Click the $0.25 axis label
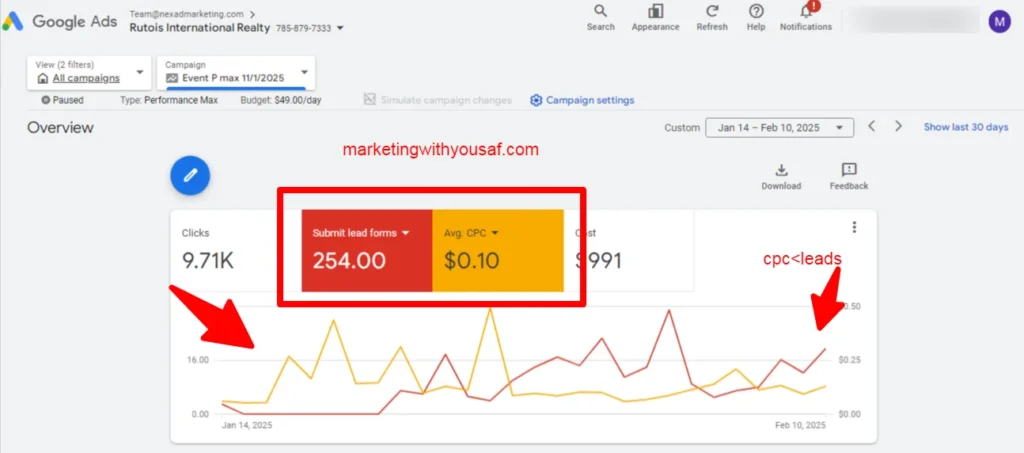Screen dimensions: 1024x453 pyautogui.click(x=849, y=360)
